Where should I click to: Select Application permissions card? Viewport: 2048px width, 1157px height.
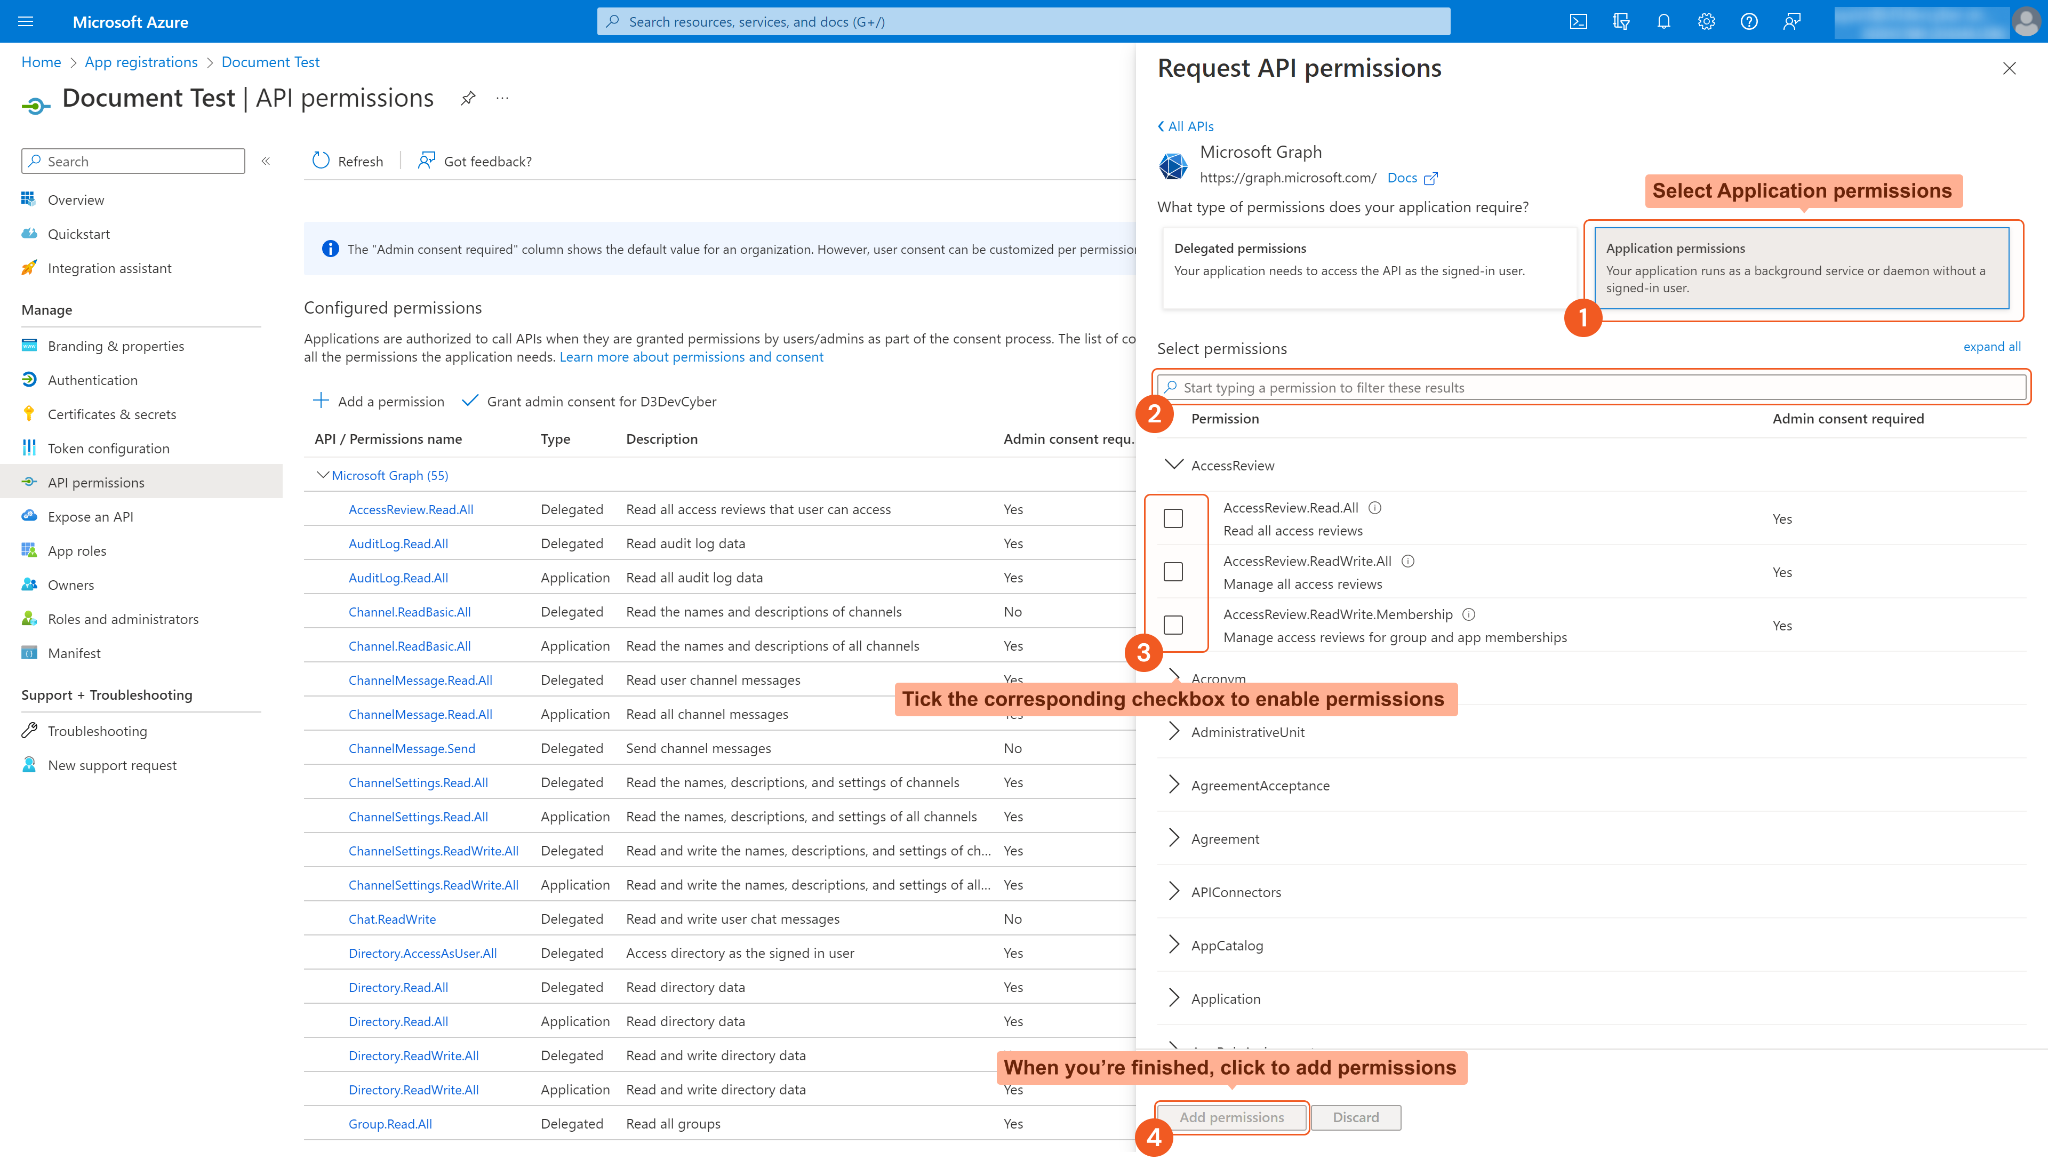pyautogui.click(x=1801, y=268)
